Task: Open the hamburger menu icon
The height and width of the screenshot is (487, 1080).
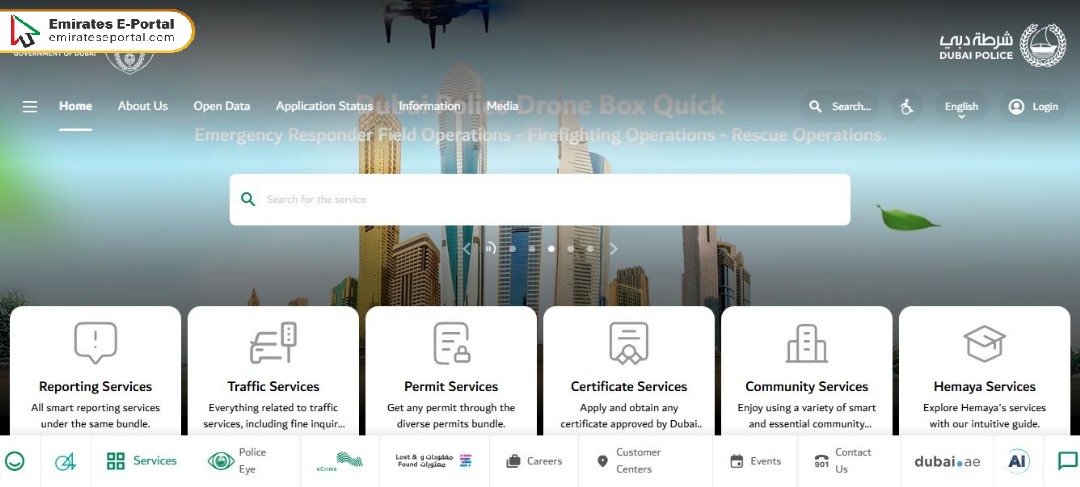Action: pyautogui.click(x=30, y=106)
